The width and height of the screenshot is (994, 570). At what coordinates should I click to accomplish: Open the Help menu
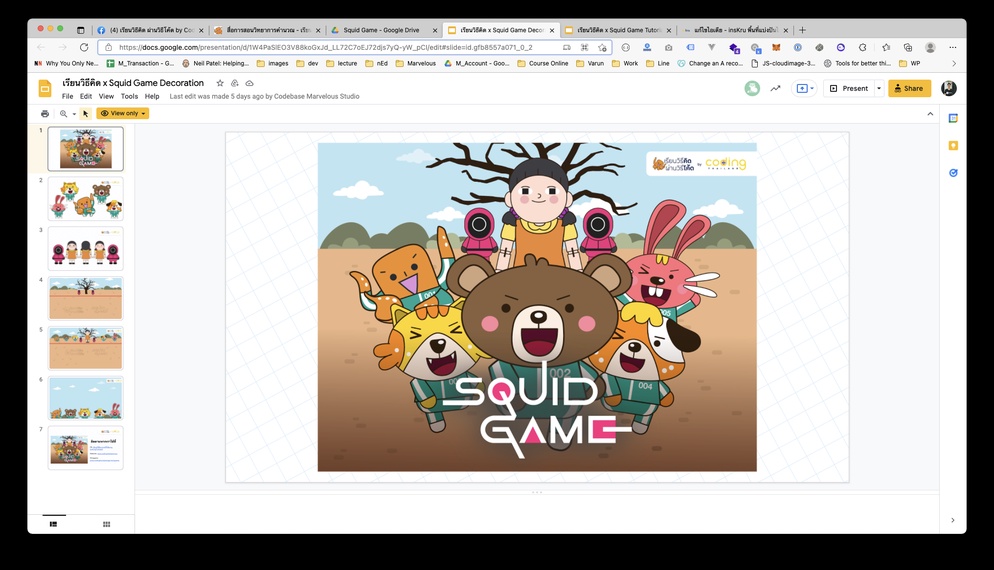(x=152, y=96)
